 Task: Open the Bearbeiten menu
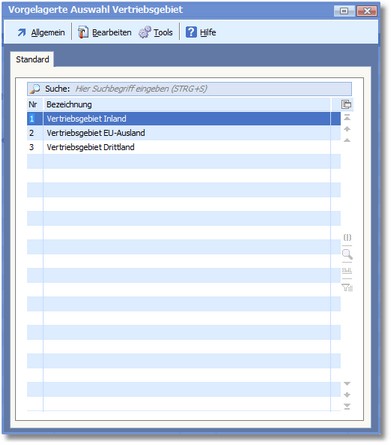pos(105,32)
